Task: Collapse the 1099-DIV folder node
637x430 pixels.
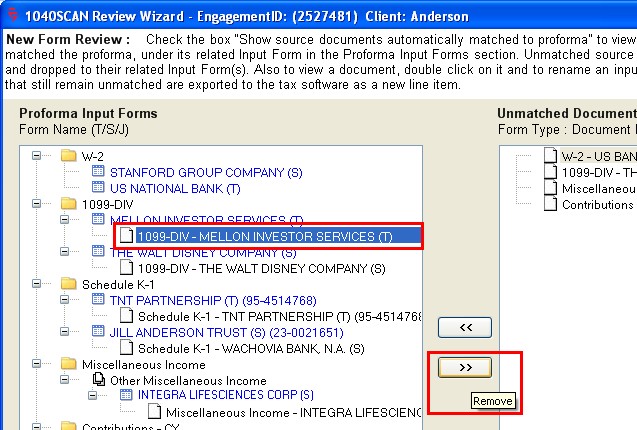Action: 37,204
